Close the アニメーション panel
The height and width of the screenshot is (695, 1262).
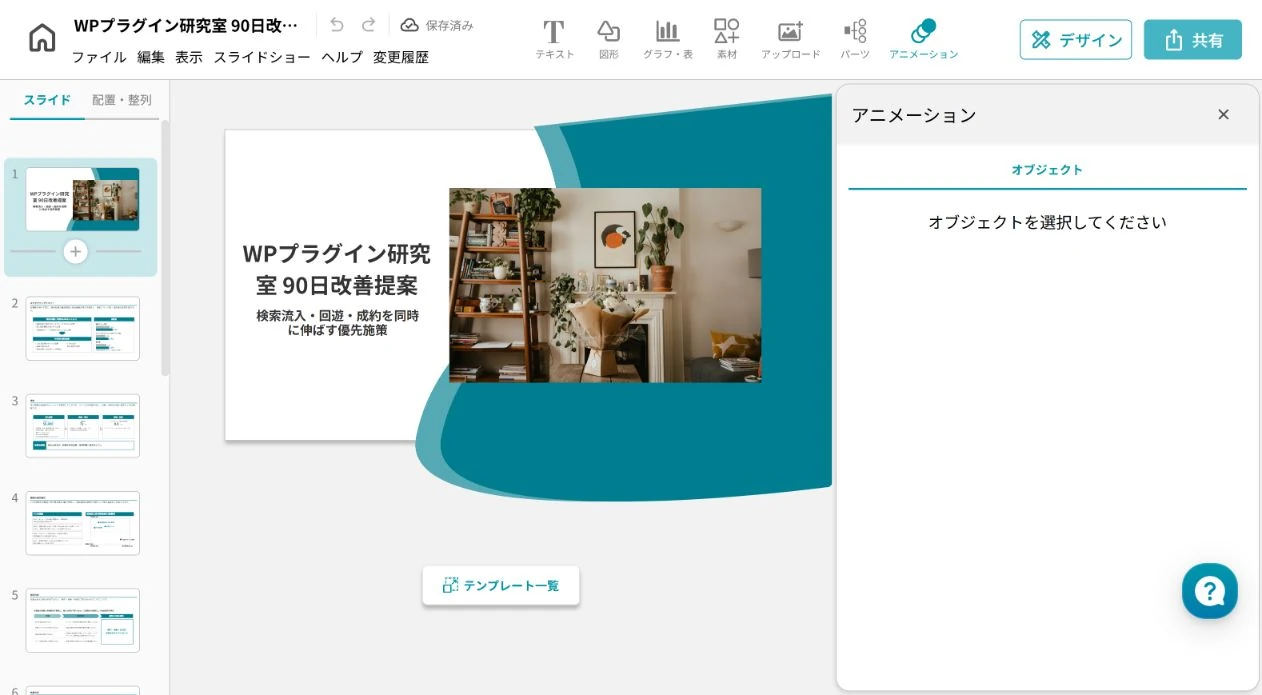pyautogui.click(x=1223, y=115)
